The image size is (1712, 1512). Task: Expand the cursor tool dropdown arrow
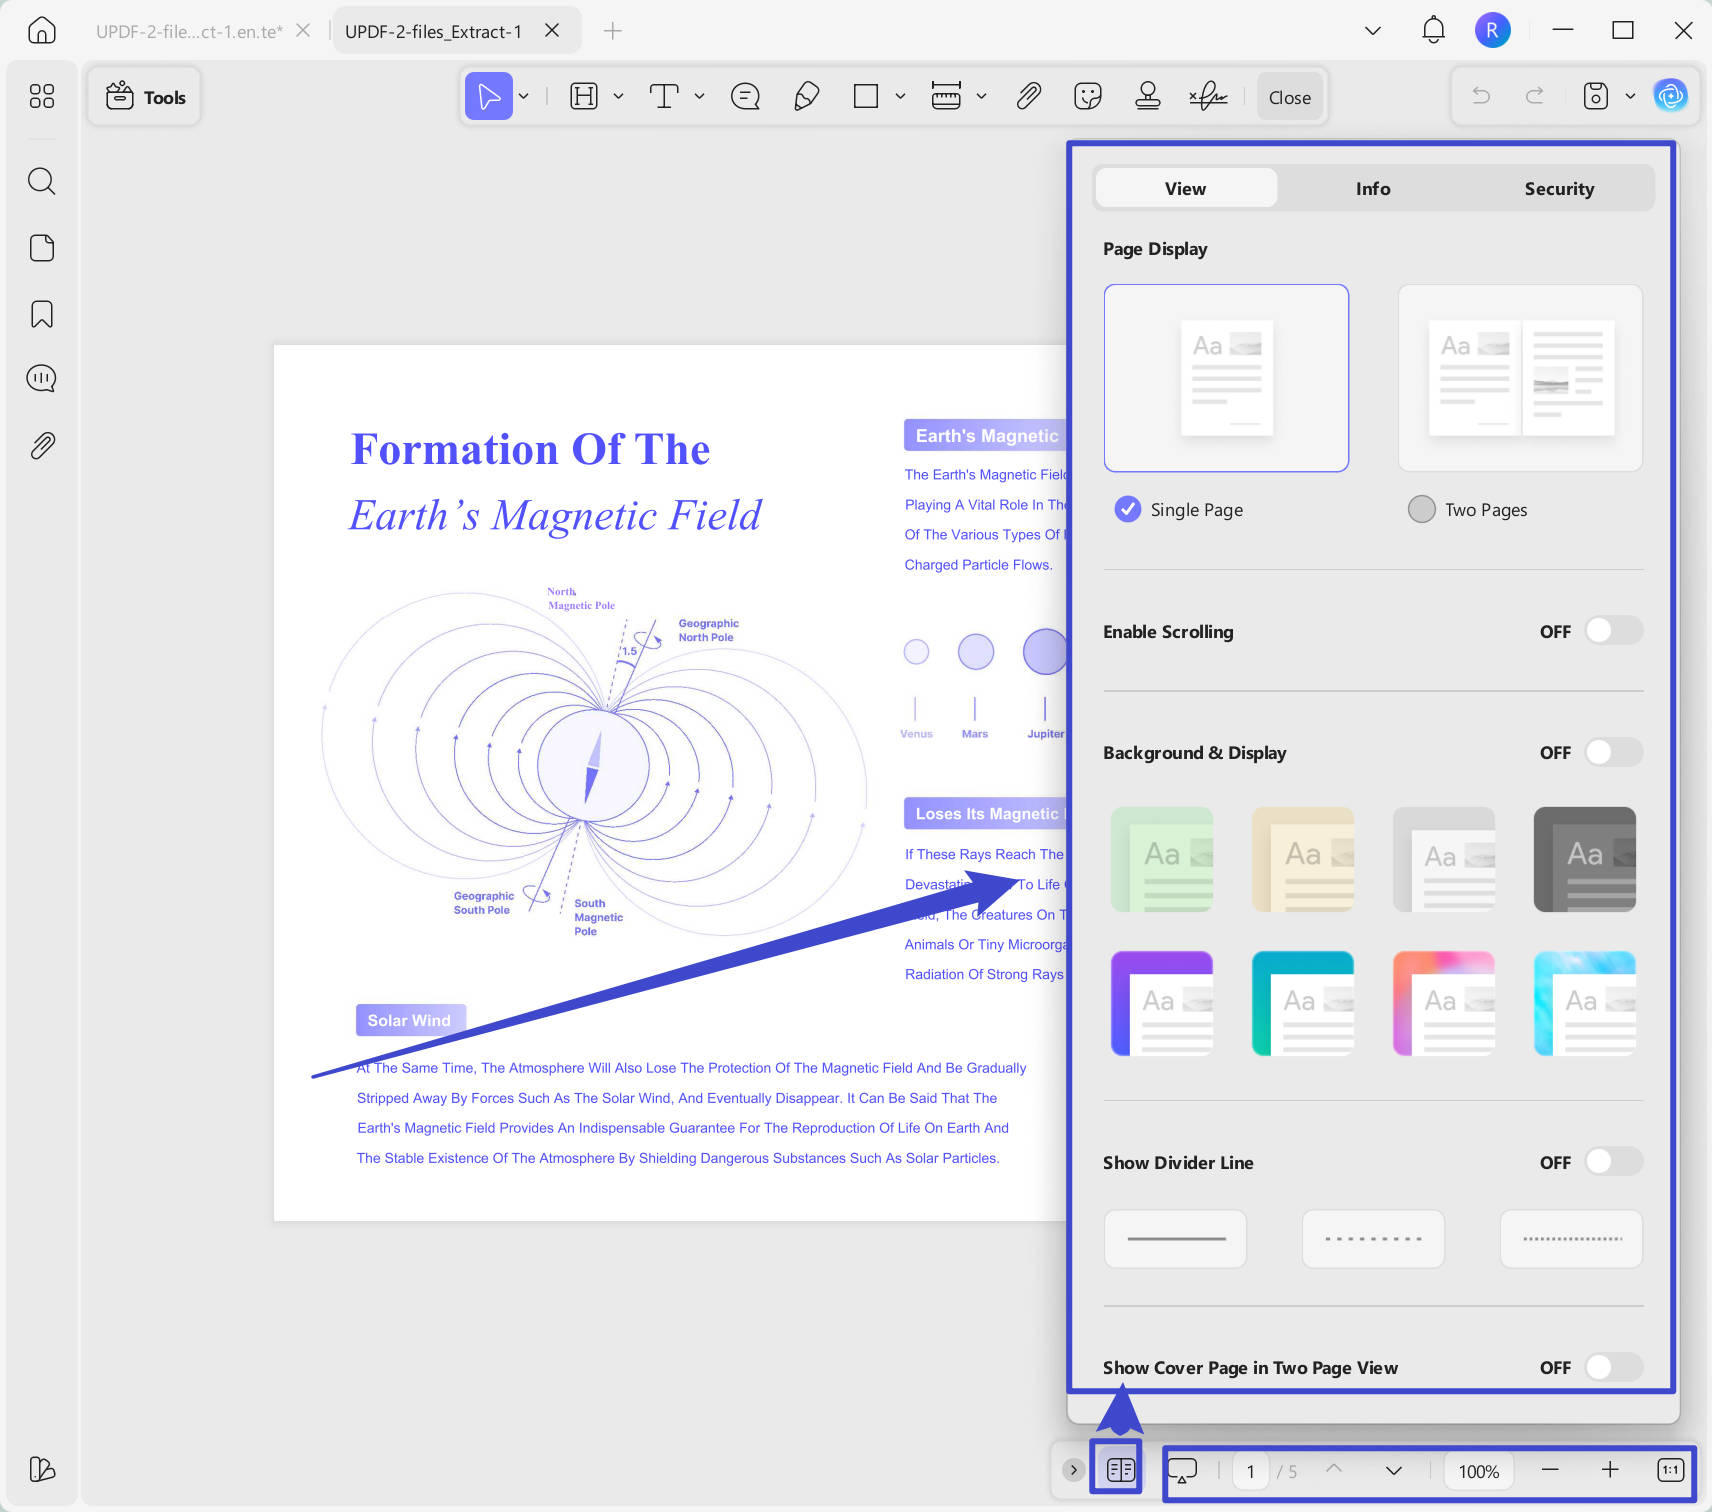pyautogui.click(x=523, y=96)
